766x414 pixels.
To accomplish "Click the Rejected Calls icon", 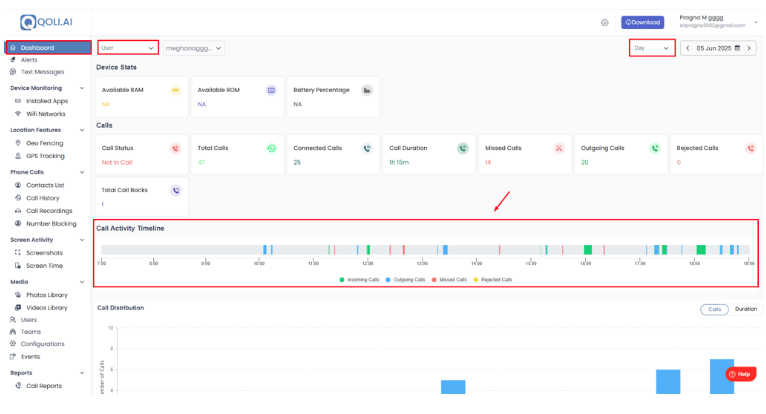I will tap(750, 148).
